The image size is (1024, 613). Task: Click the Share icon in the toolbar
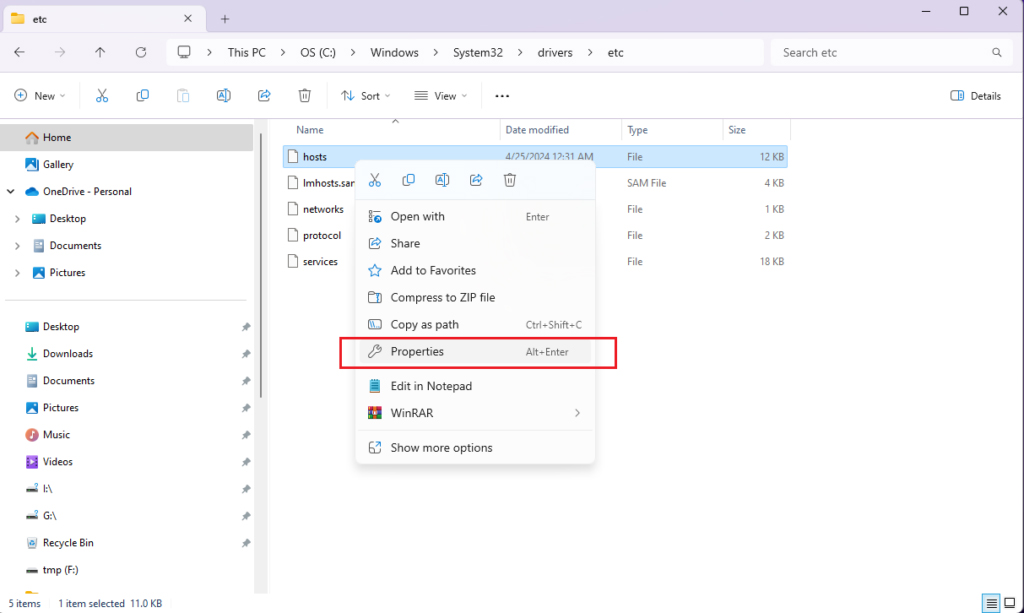264,96
